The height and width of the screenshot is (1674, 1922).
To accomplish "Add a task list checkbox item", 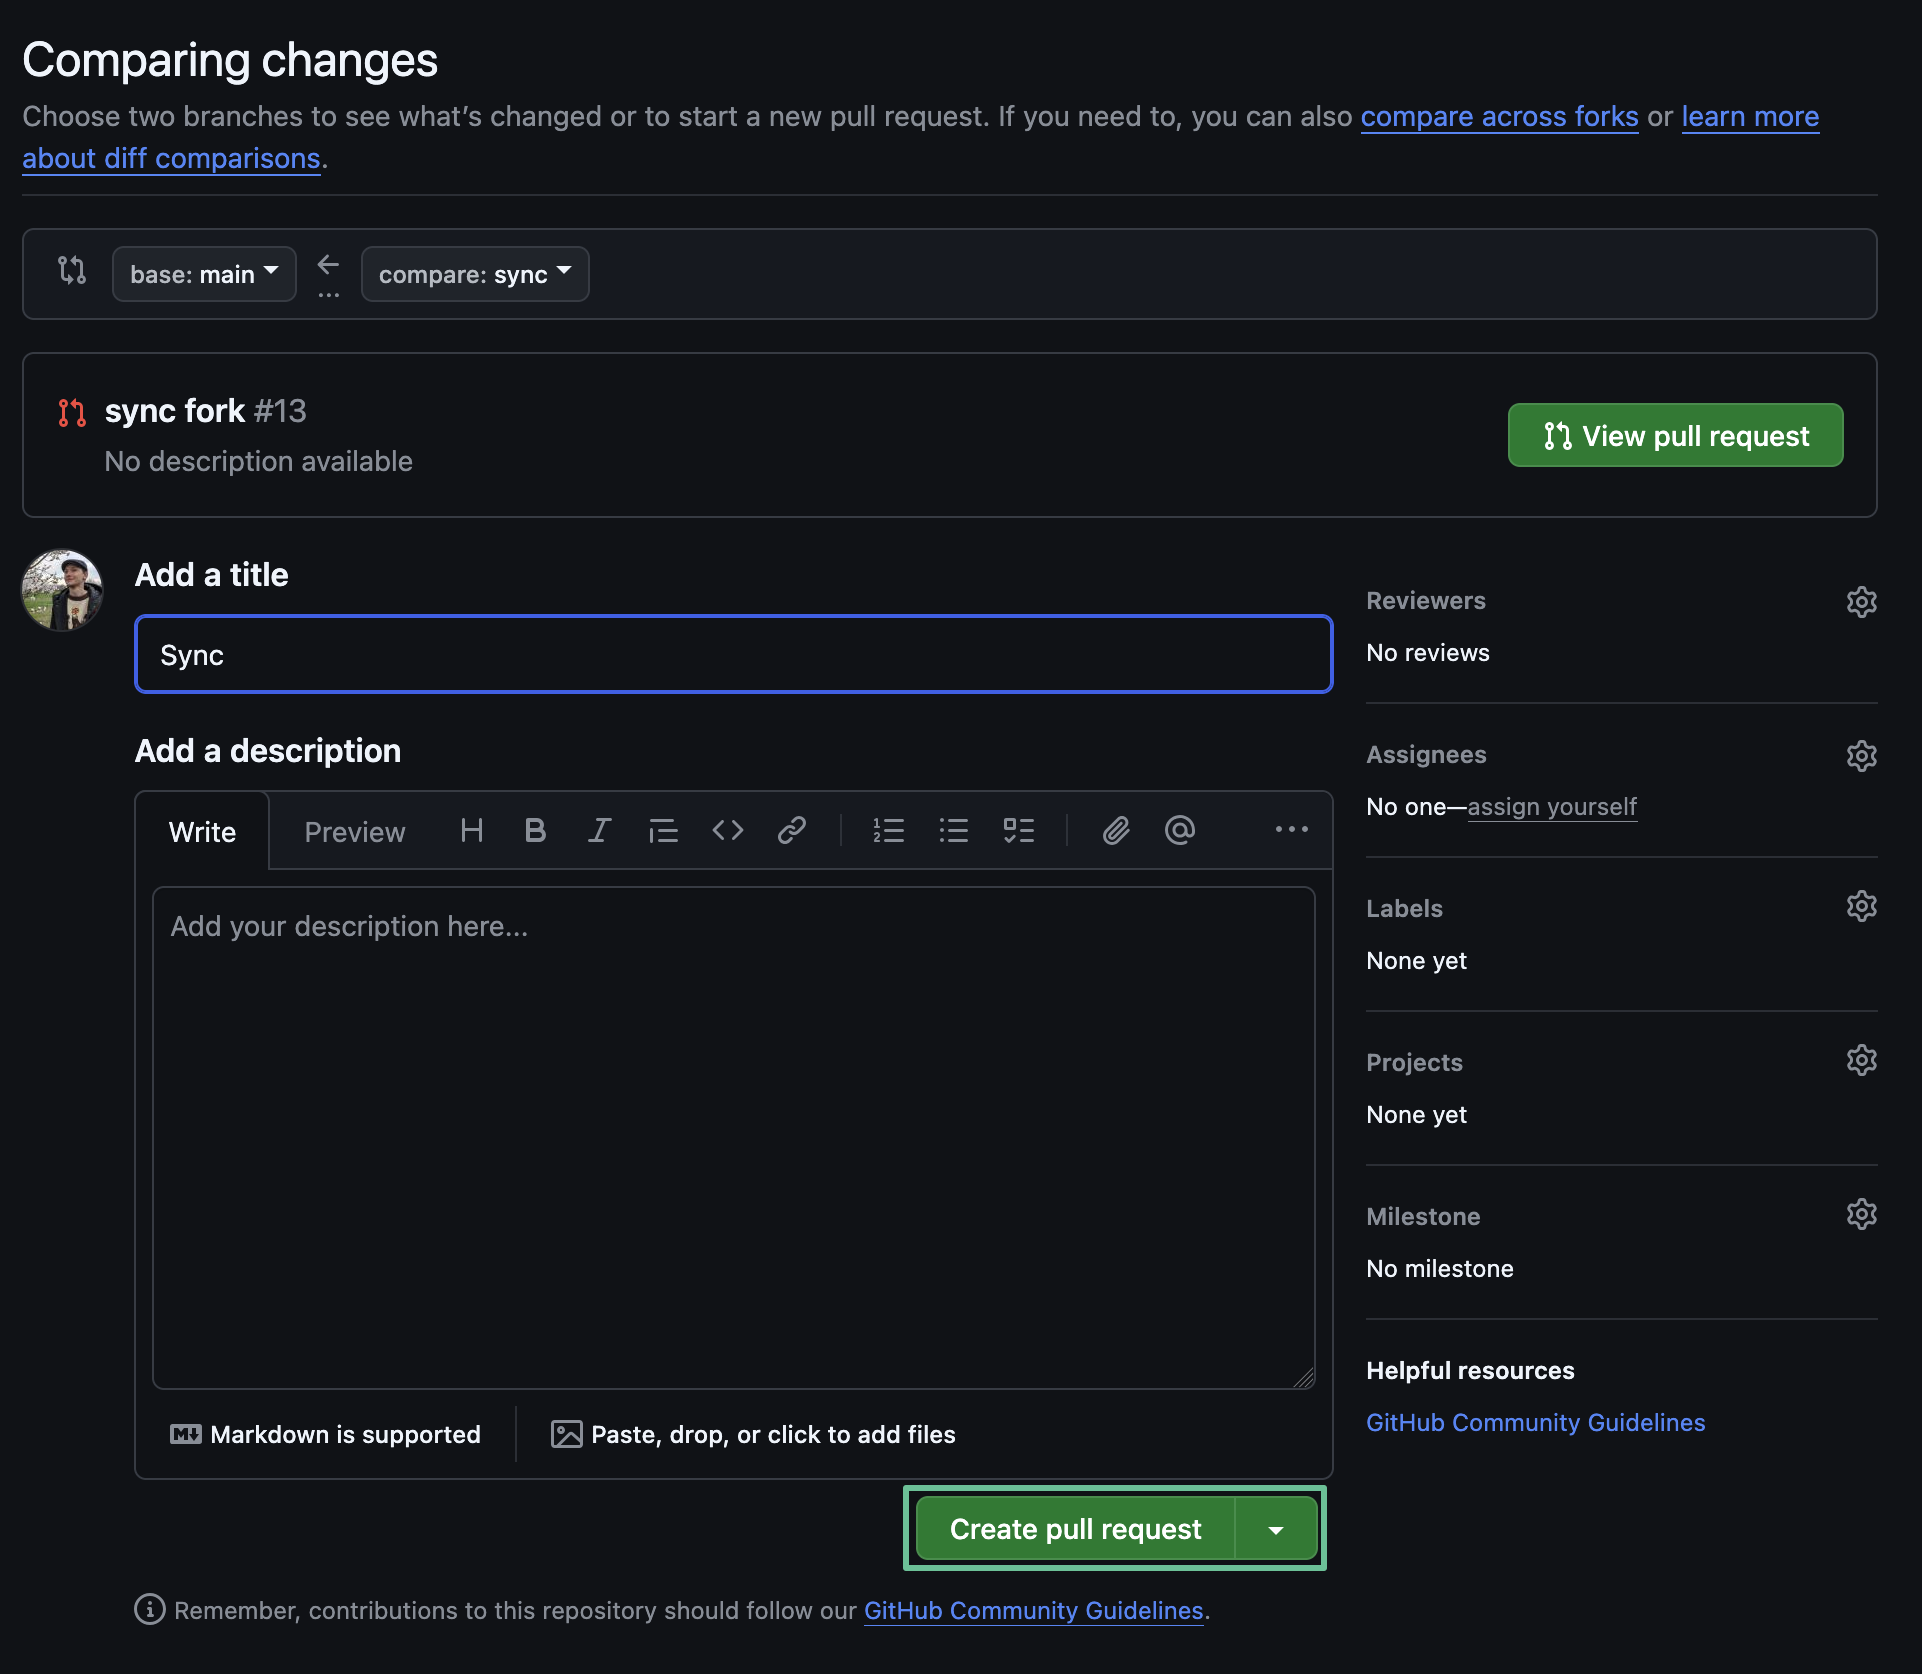I will [x=1018, y=831].
